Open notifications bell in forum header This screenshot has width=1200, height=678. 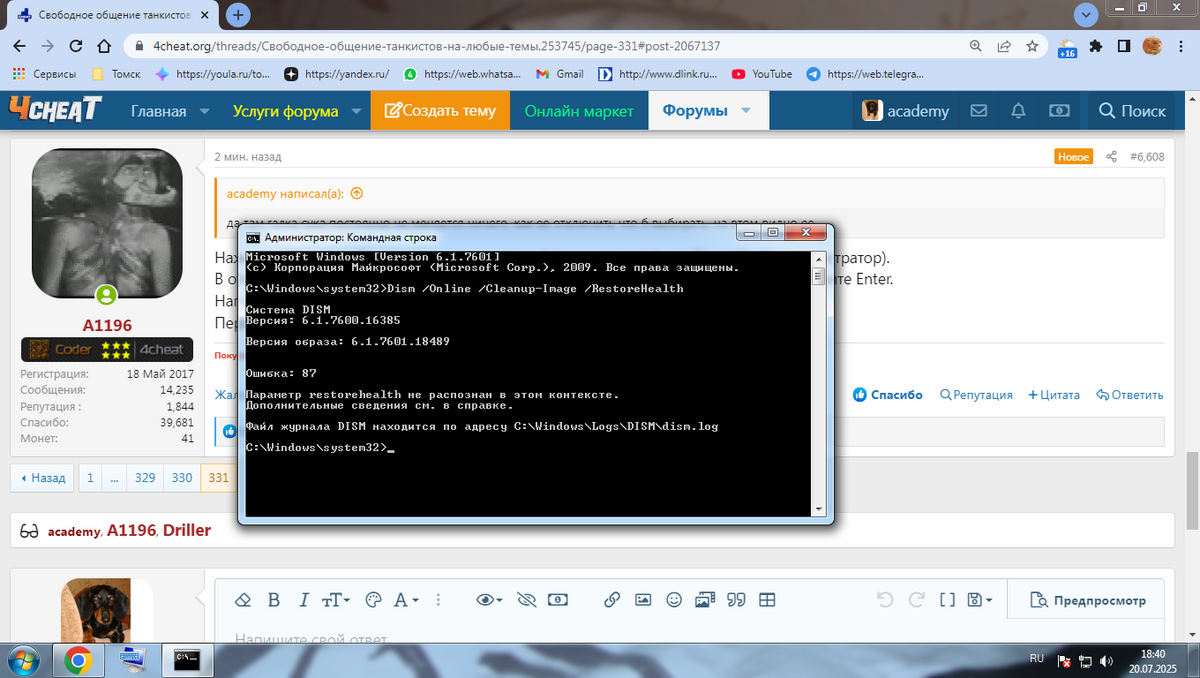point(1018,111)
